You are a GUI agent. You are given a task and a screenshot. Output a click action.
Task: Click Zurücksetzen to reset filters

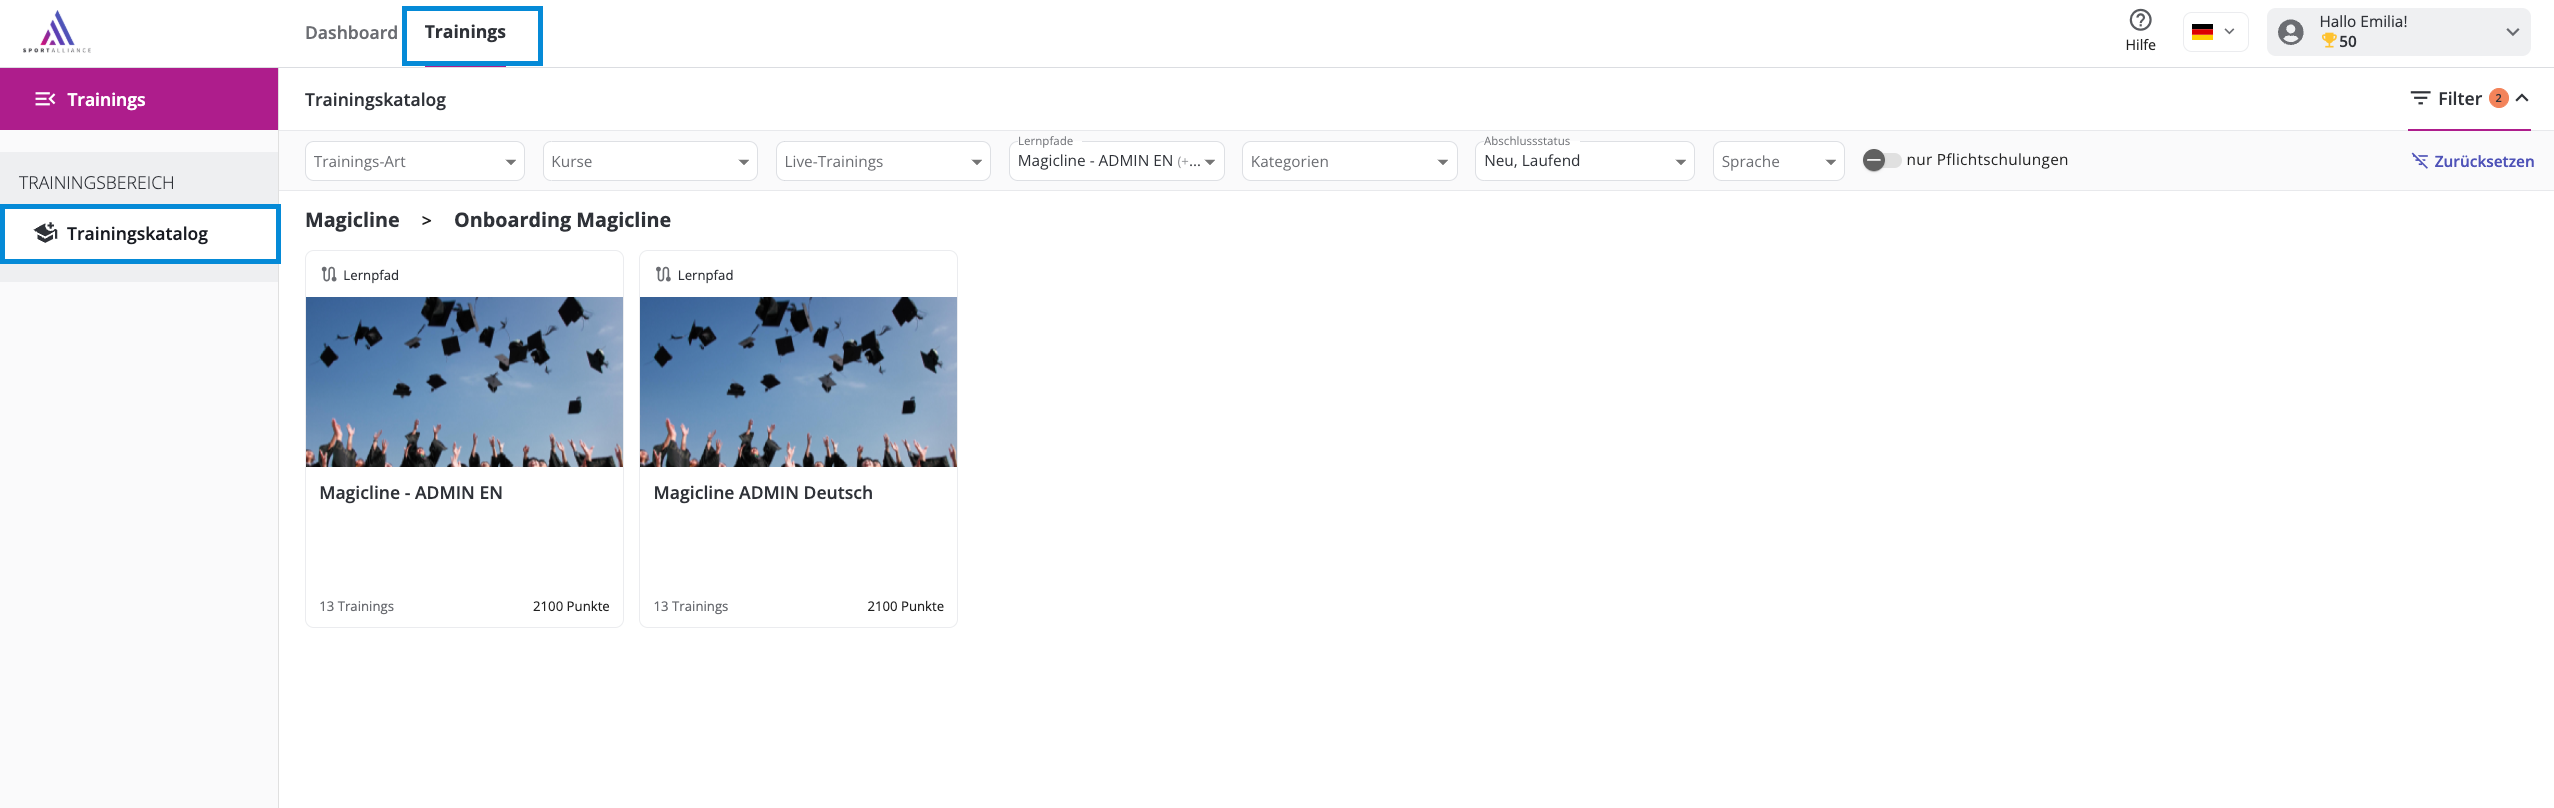click(x=2483, y=161)
